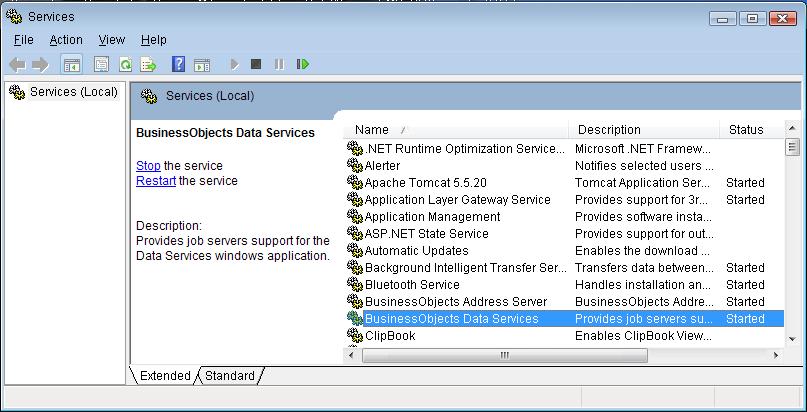
Task: Click the Export List toolbar icon
Action: pyautogui.click(x=148, y=64)
